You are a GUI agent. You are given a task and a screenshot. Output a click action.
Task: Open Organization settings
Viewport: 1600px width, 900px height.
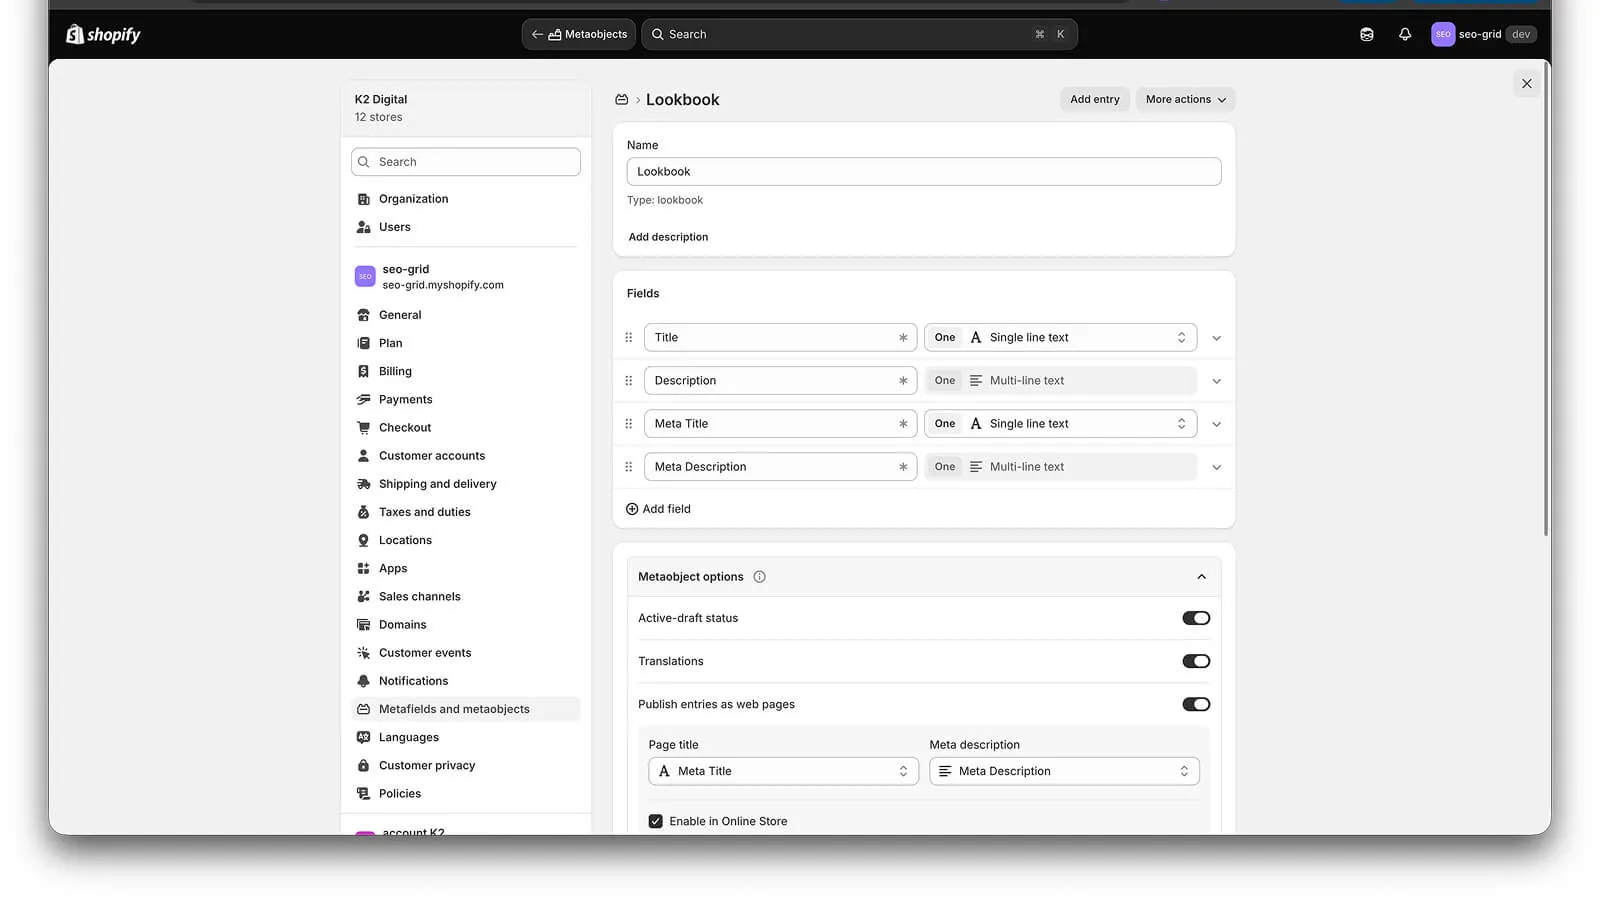pyautogui.click(x=466, y=199)
